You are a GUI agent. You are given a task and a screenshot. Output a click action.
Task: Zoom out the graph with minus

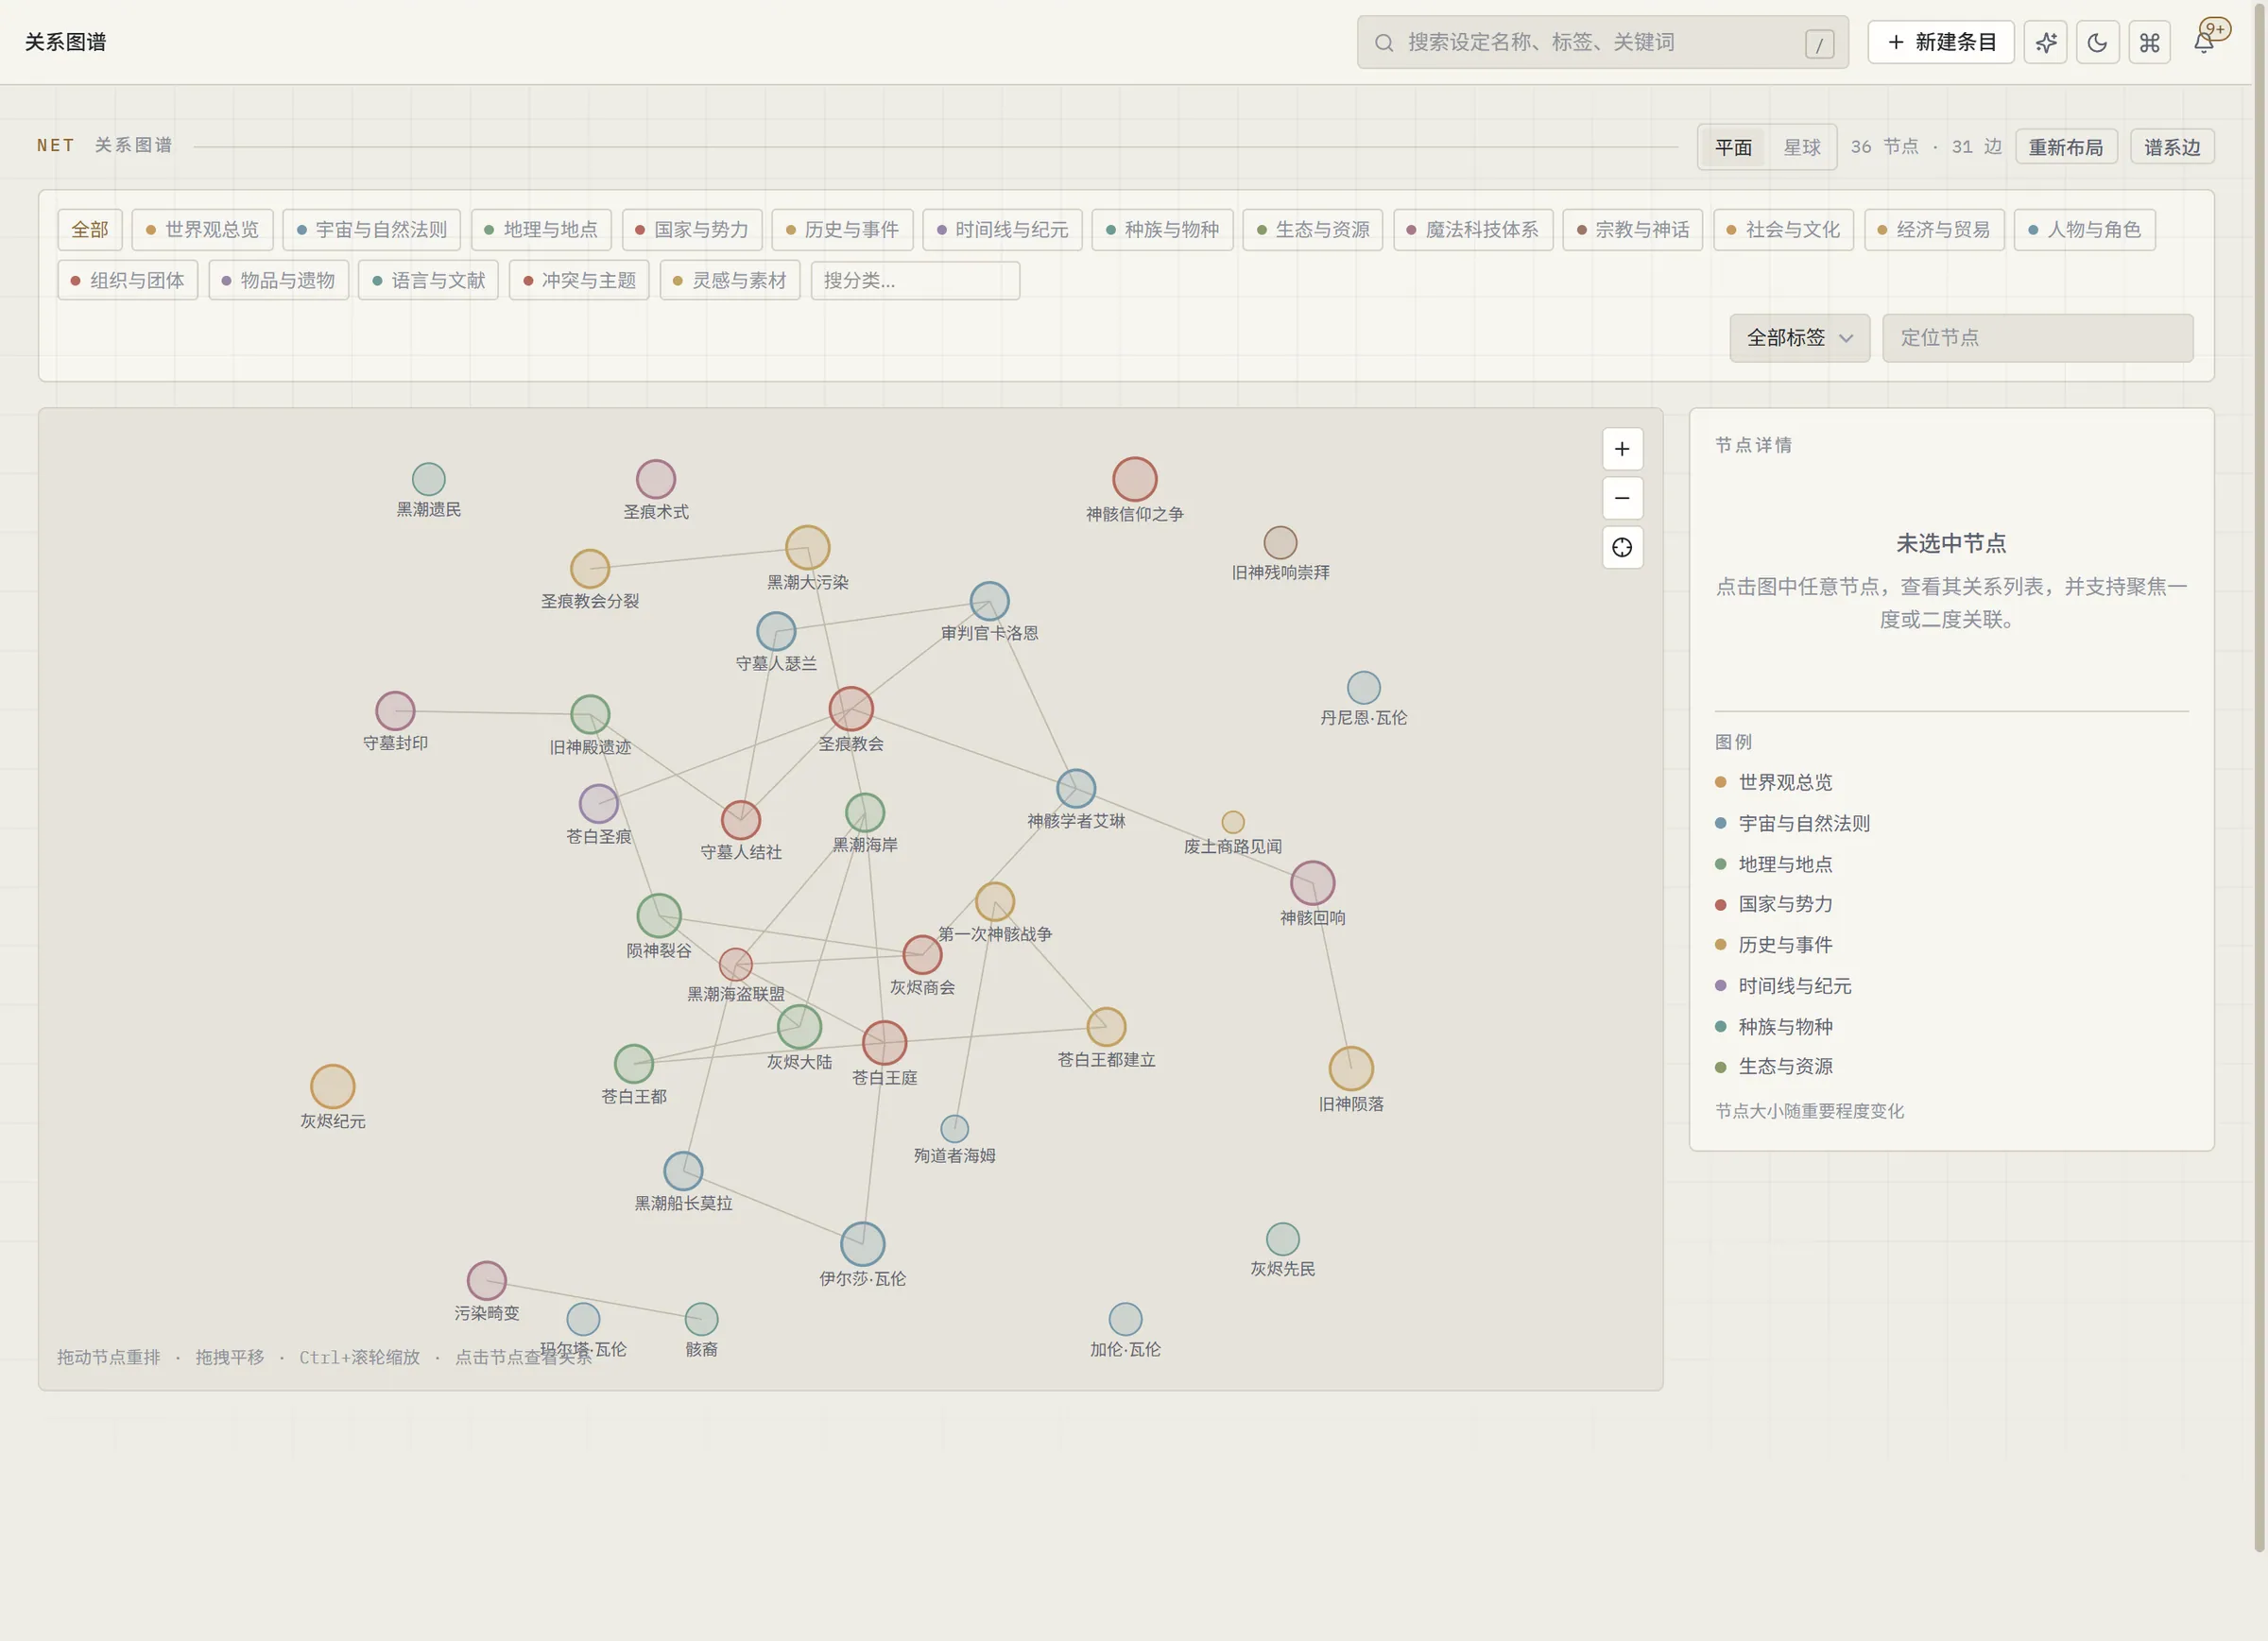click(x=1622, y=498)
